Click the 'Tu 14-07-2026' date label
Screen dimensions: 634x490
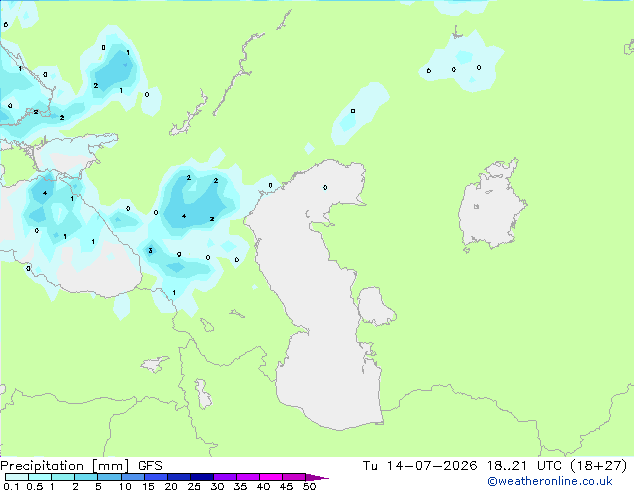[x=420, y=466]
